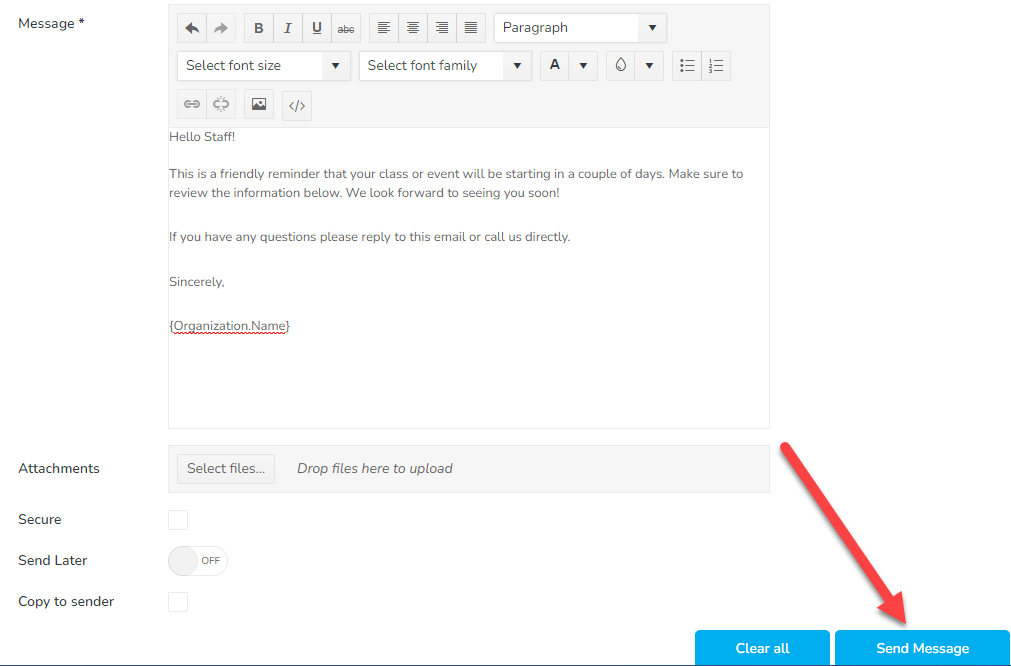
Task: Click the Select files... button
Action: point(226,469)
